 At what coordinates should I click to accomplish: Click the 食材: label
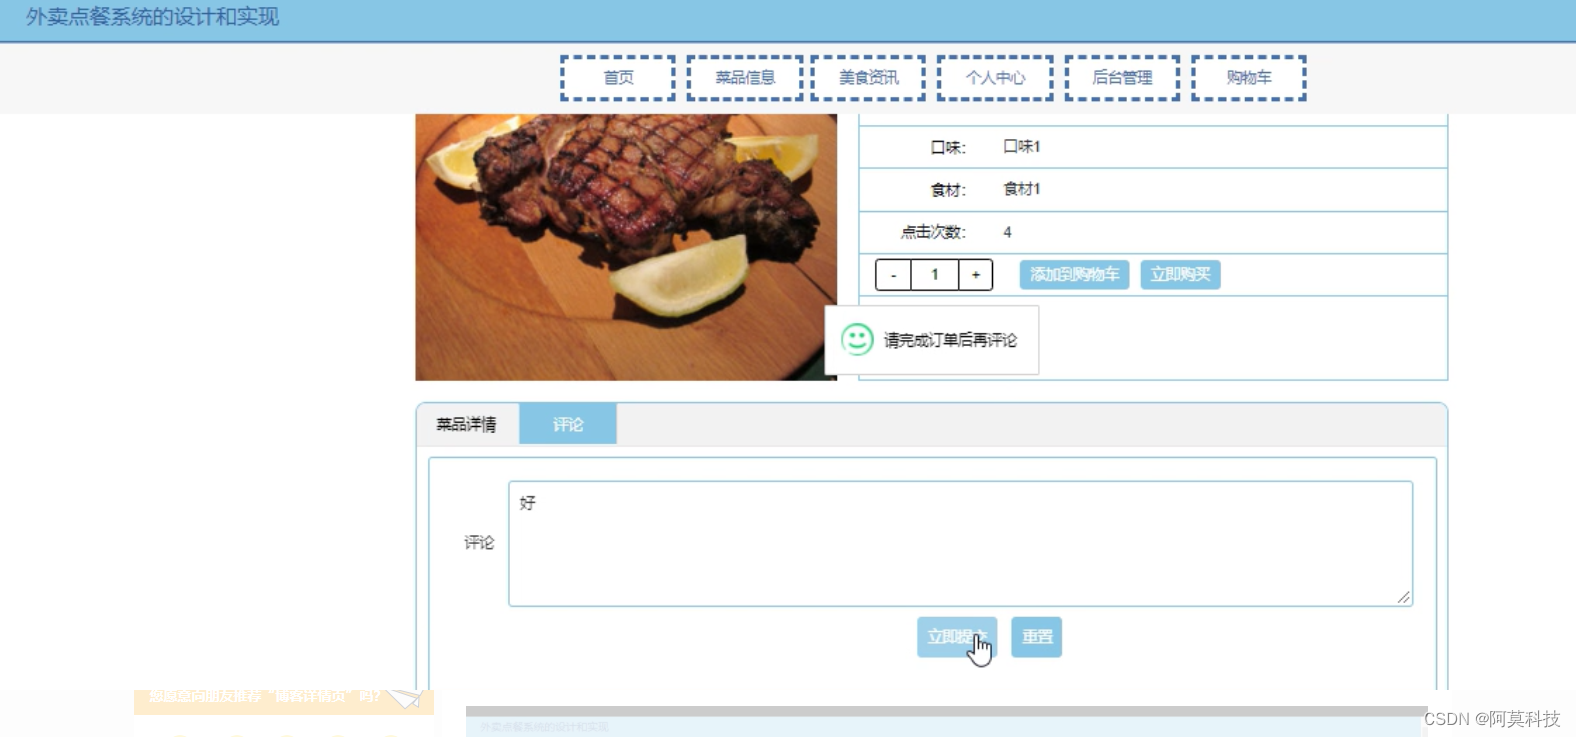(x=948, y=190)
